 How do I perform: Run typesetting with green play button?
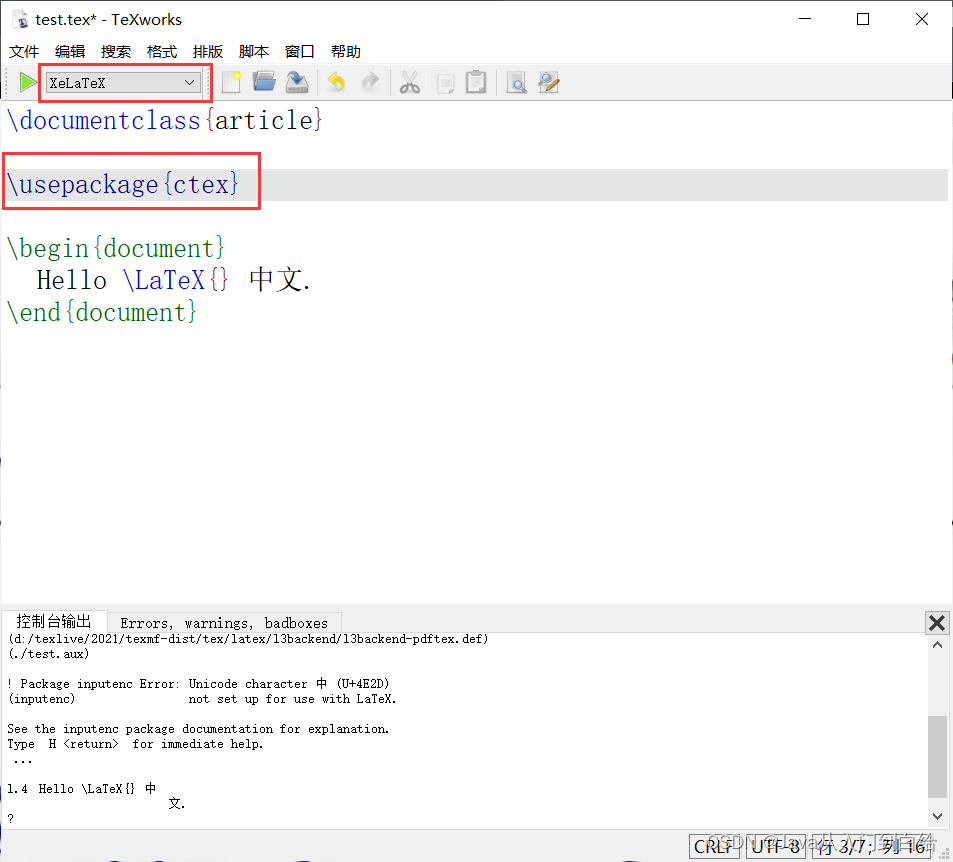[27, 82]
